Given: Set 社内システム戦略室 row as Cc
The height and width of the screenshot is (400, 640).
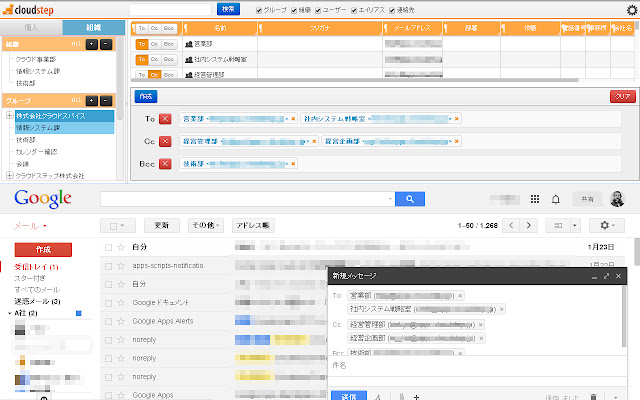Looking at the screenshot, I should (154, 59).
